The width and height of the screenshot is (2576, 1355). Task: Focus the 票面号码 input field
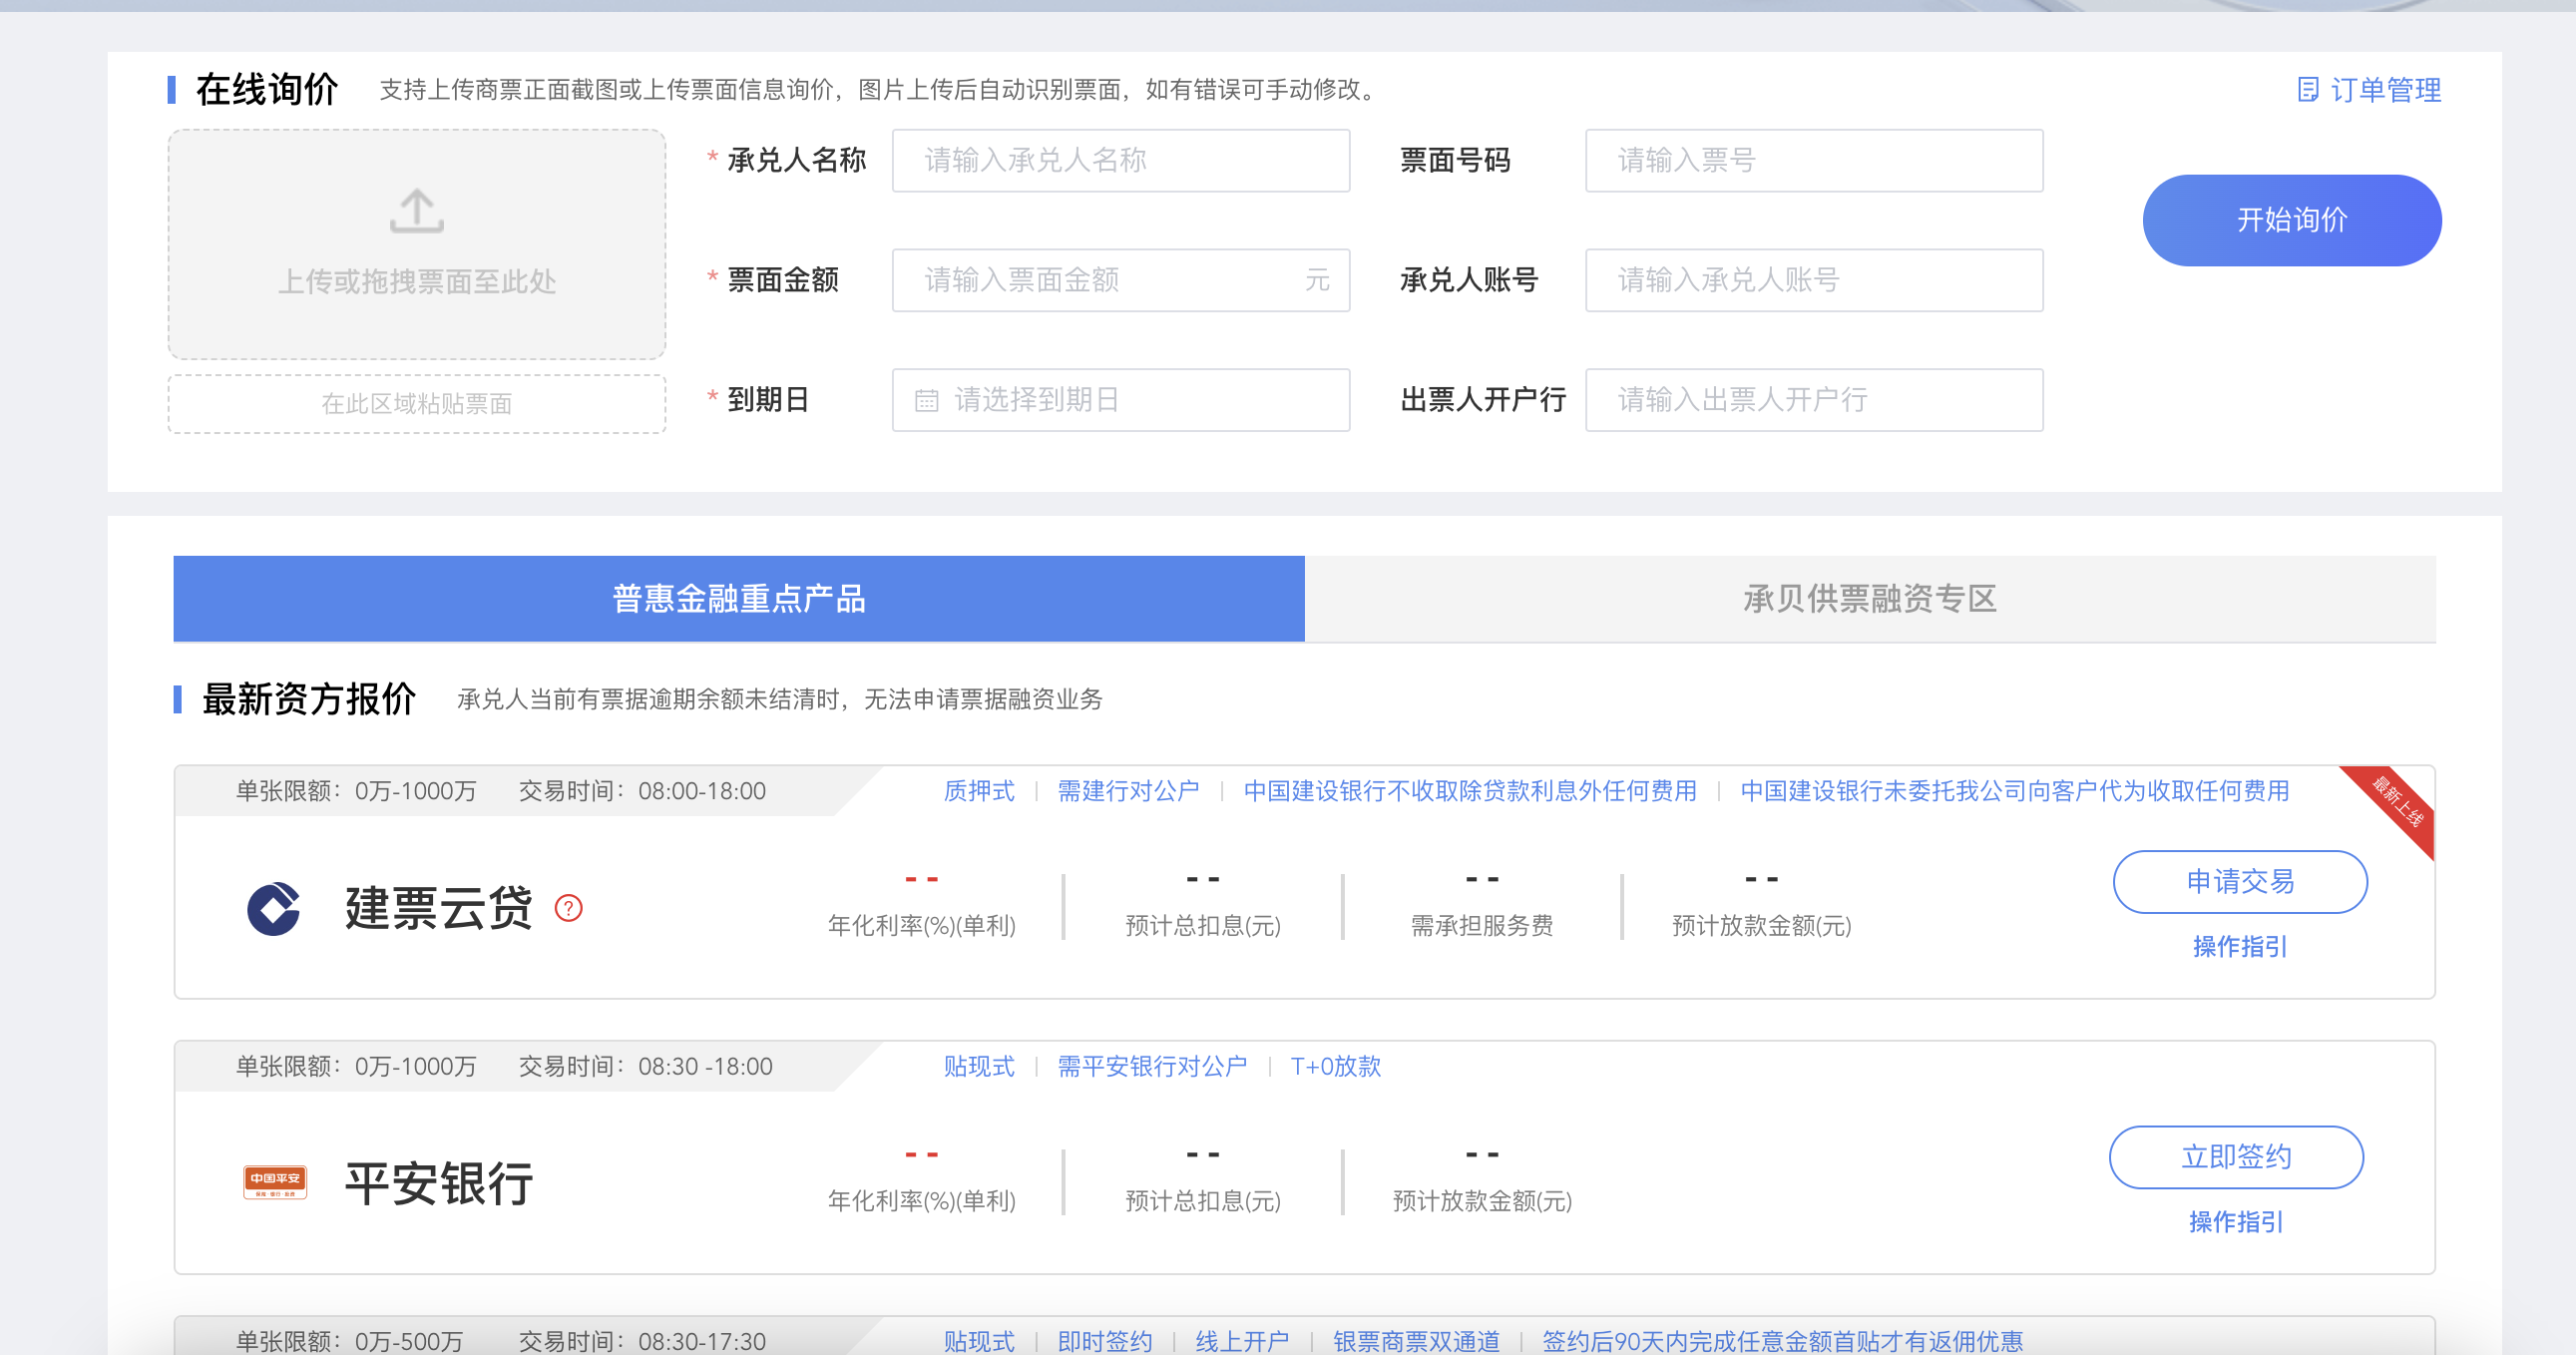coord(1814,160)
